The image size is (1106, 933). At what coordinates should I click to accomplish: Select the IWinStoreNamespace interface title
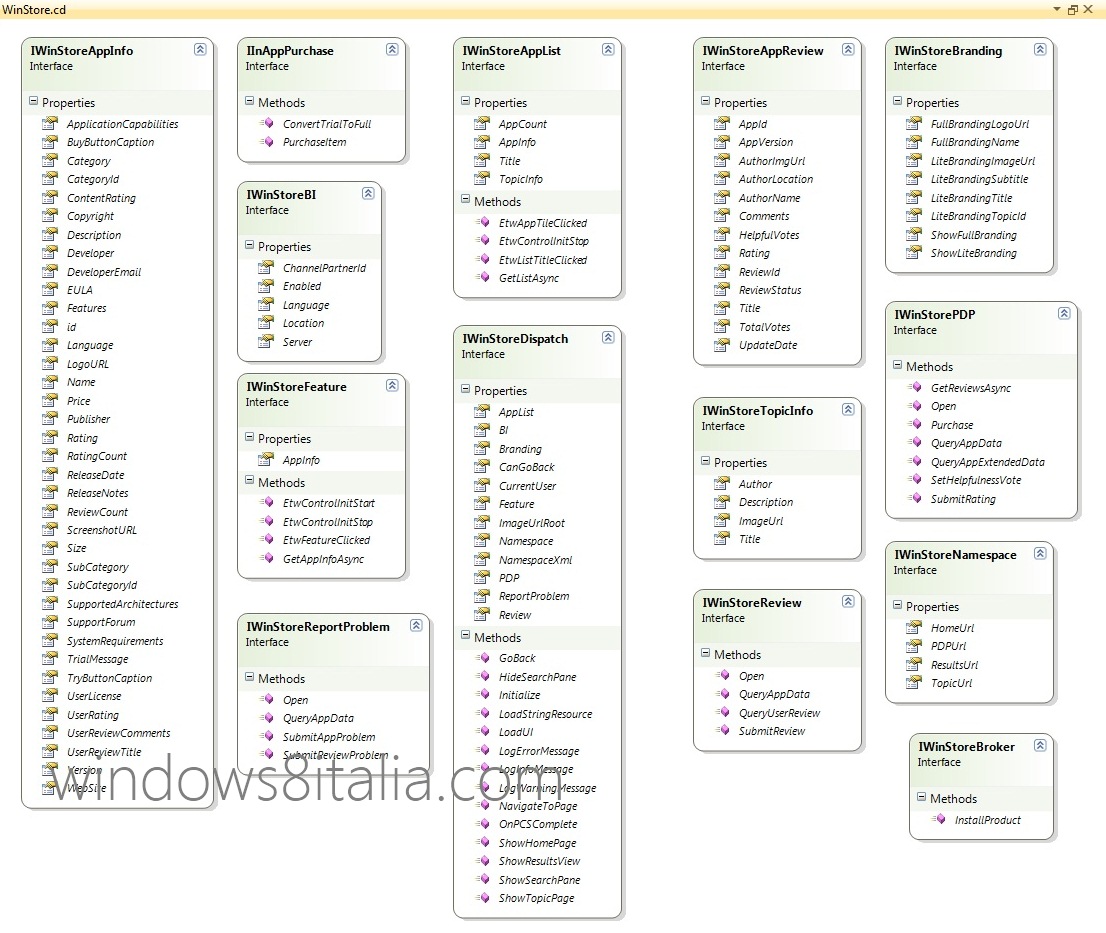[x=955, y=555]
